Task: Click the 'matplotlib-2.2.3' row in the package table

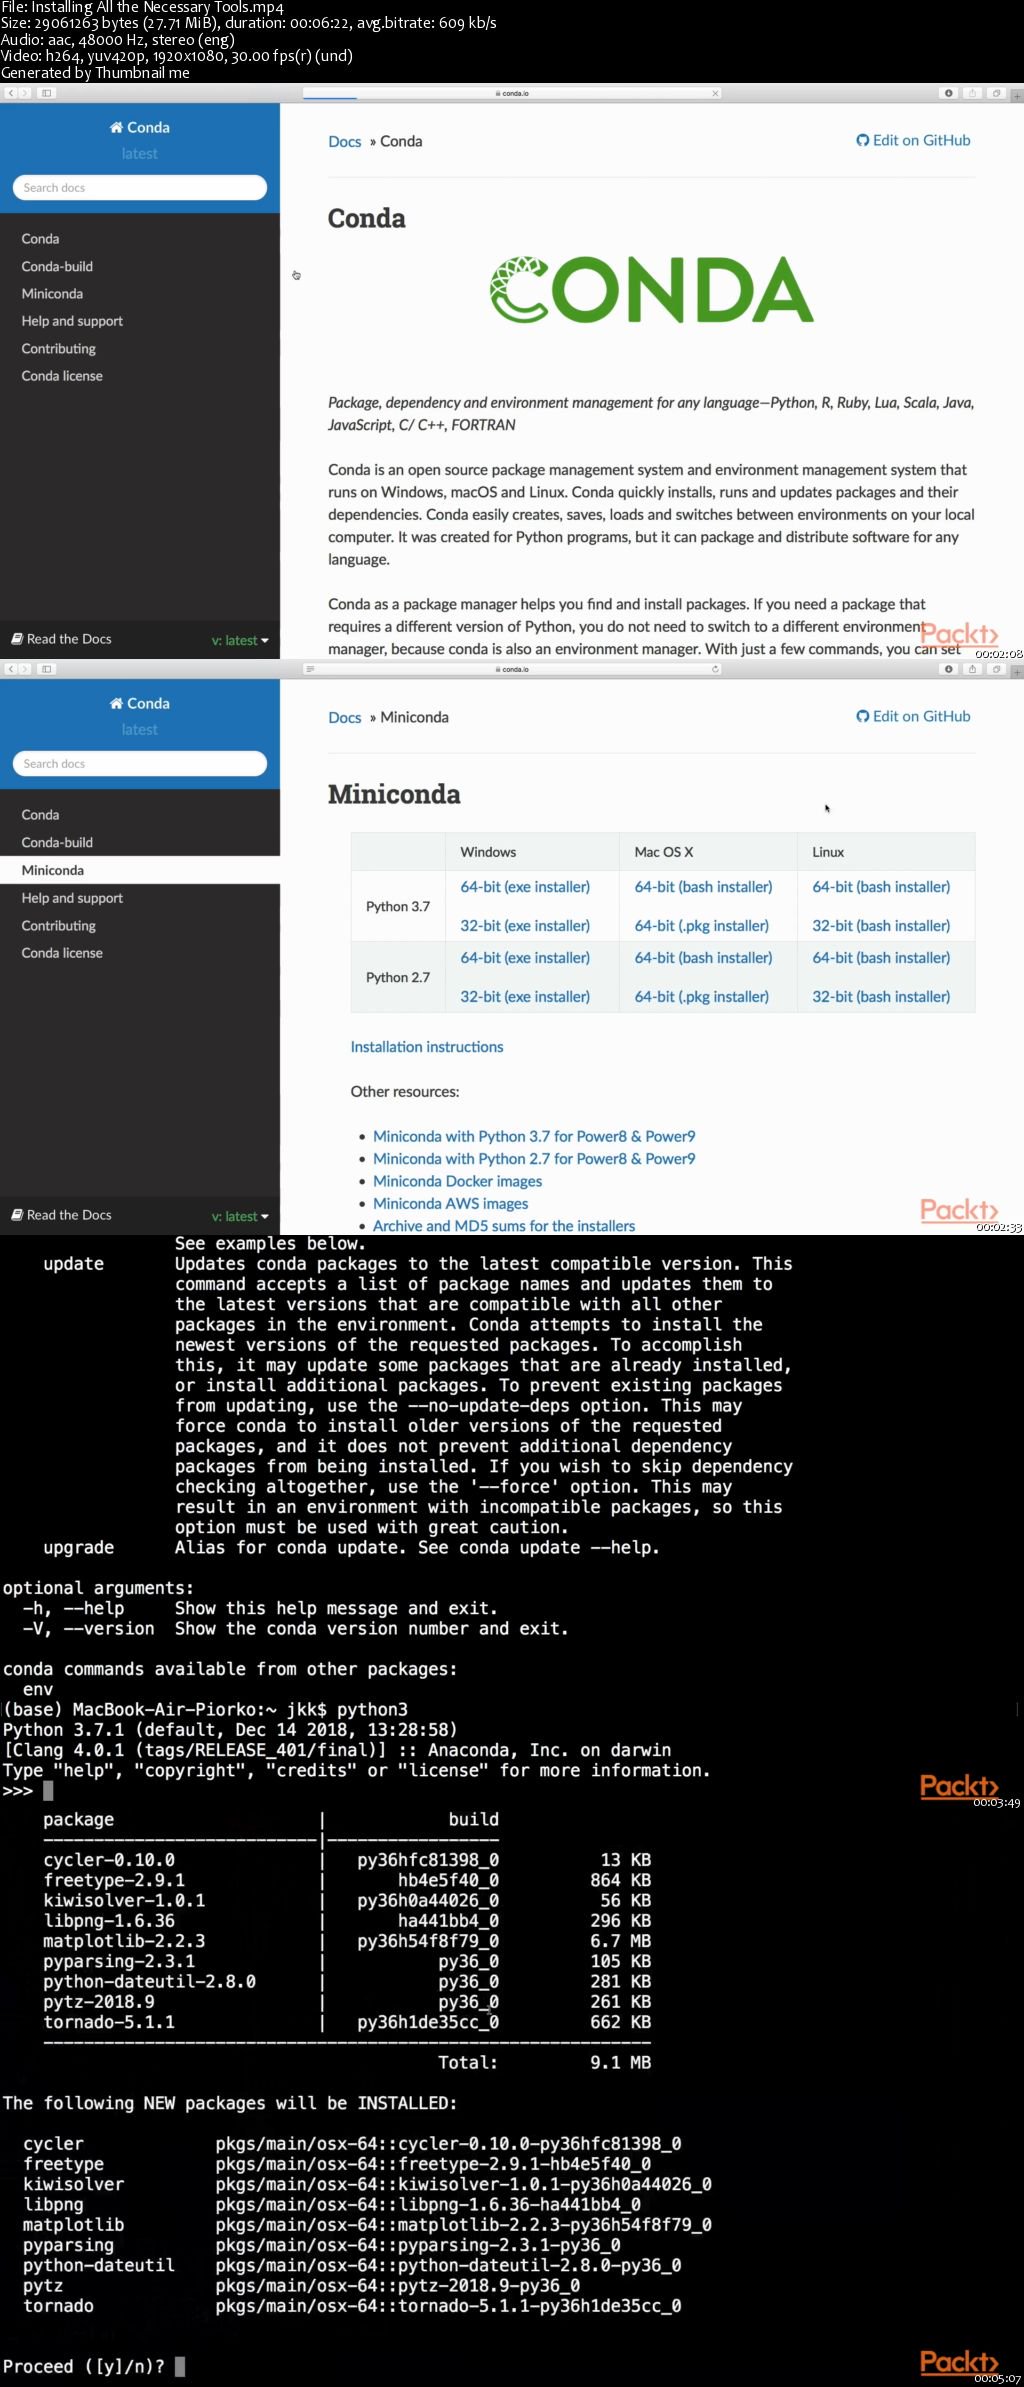Action: click(x=347, y=1941)
